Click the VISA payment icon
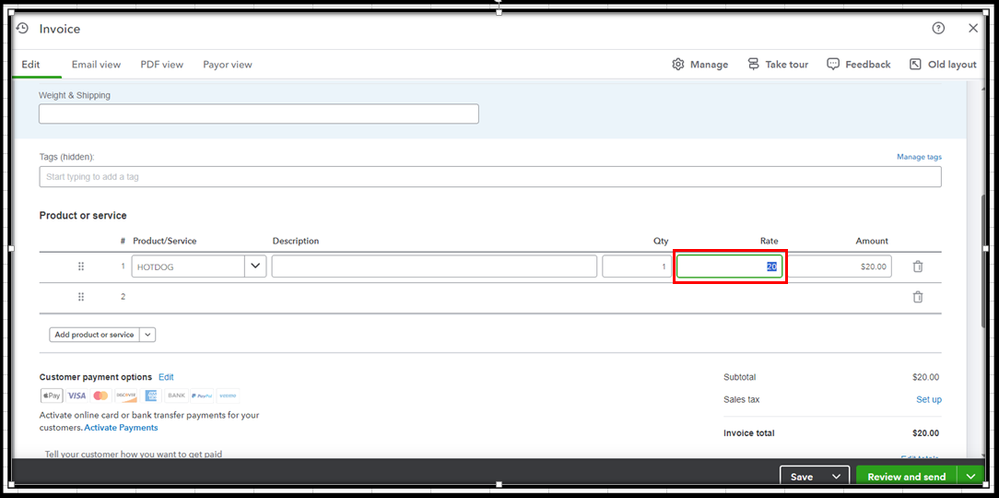 point(76,395)
